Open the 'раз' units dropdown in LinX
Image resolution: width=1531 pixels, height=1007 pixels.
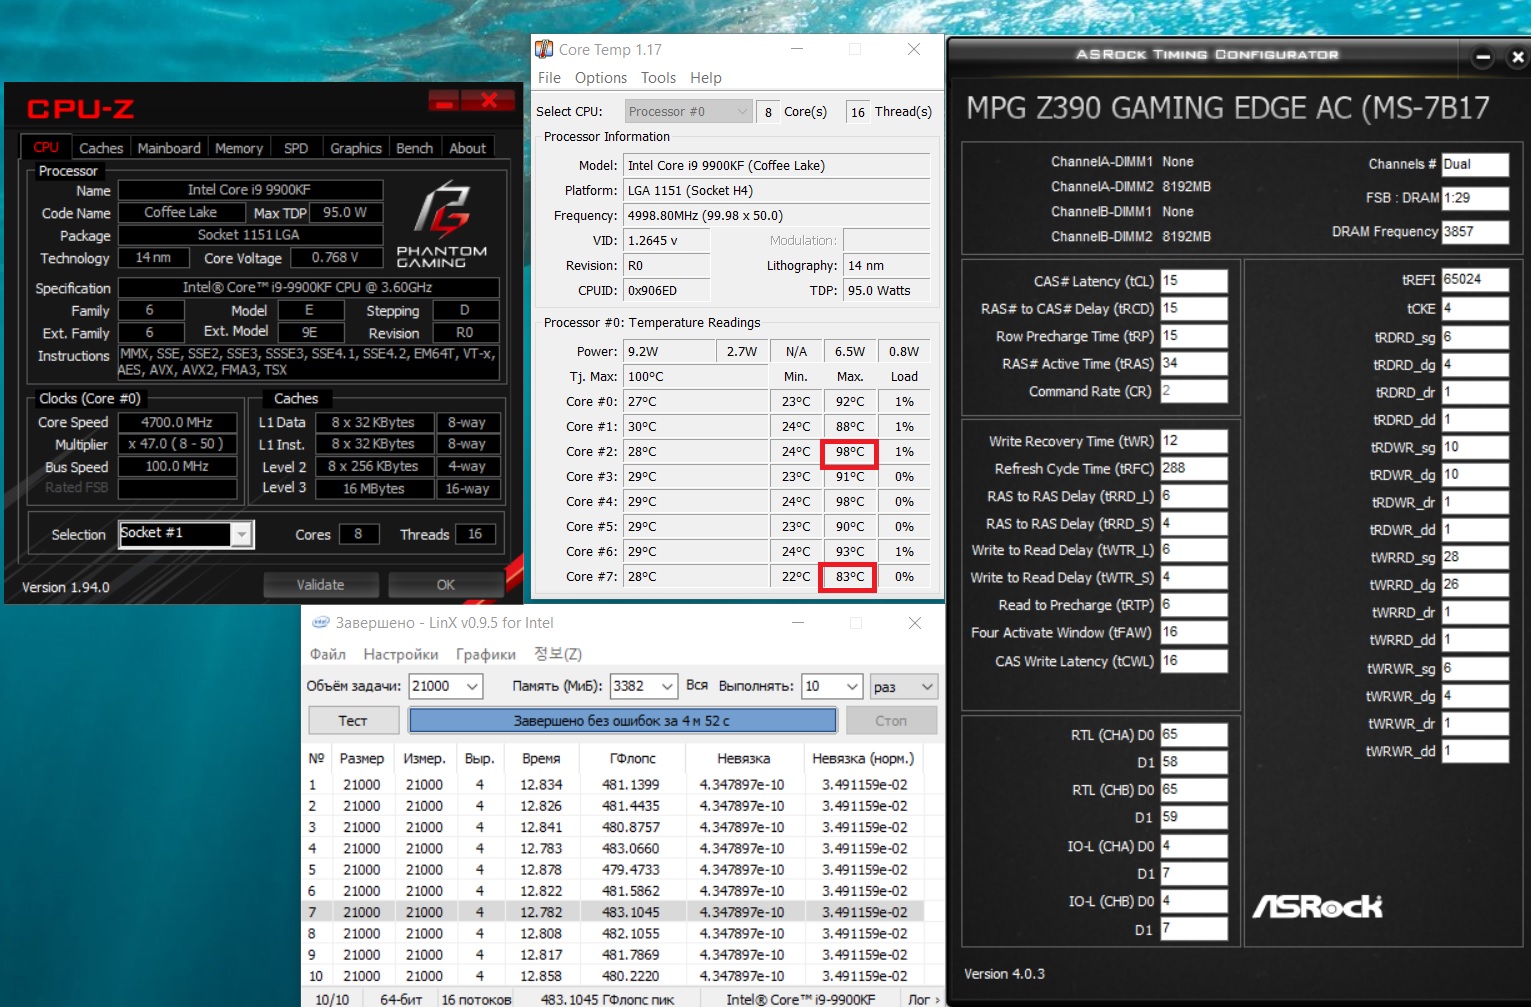[x=903, y=686]
